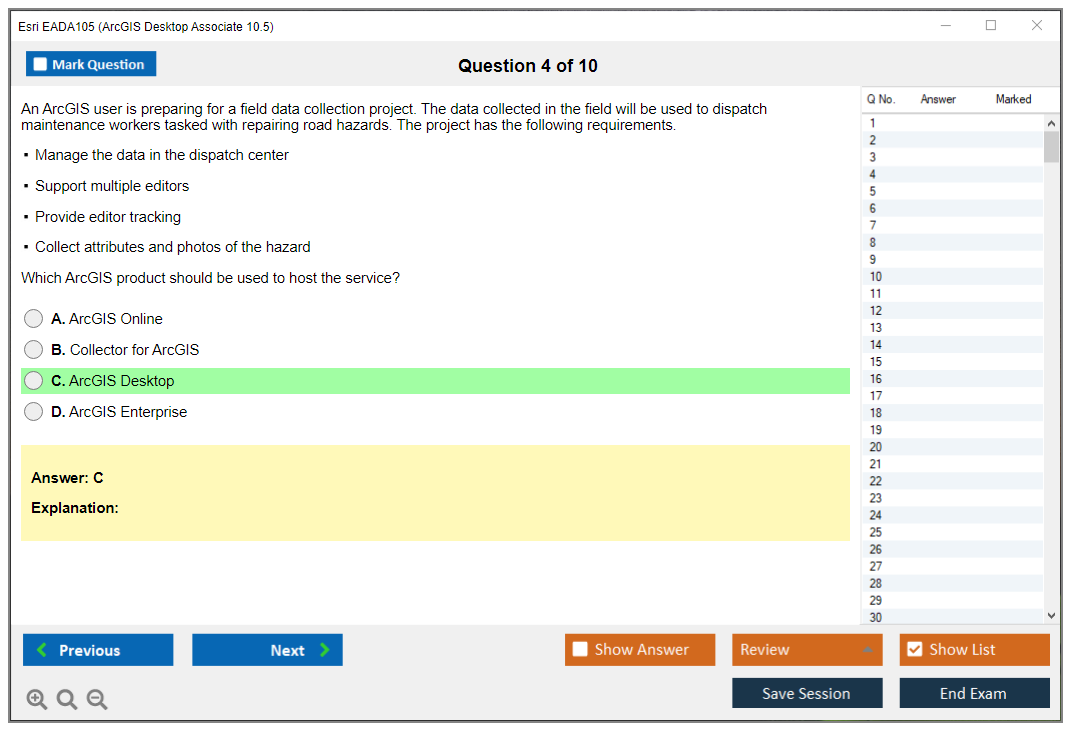This screenshot has width=1075, height=735.
Task: Pick radio button C. ArcGIS Desktop
Action: point(34,381)
